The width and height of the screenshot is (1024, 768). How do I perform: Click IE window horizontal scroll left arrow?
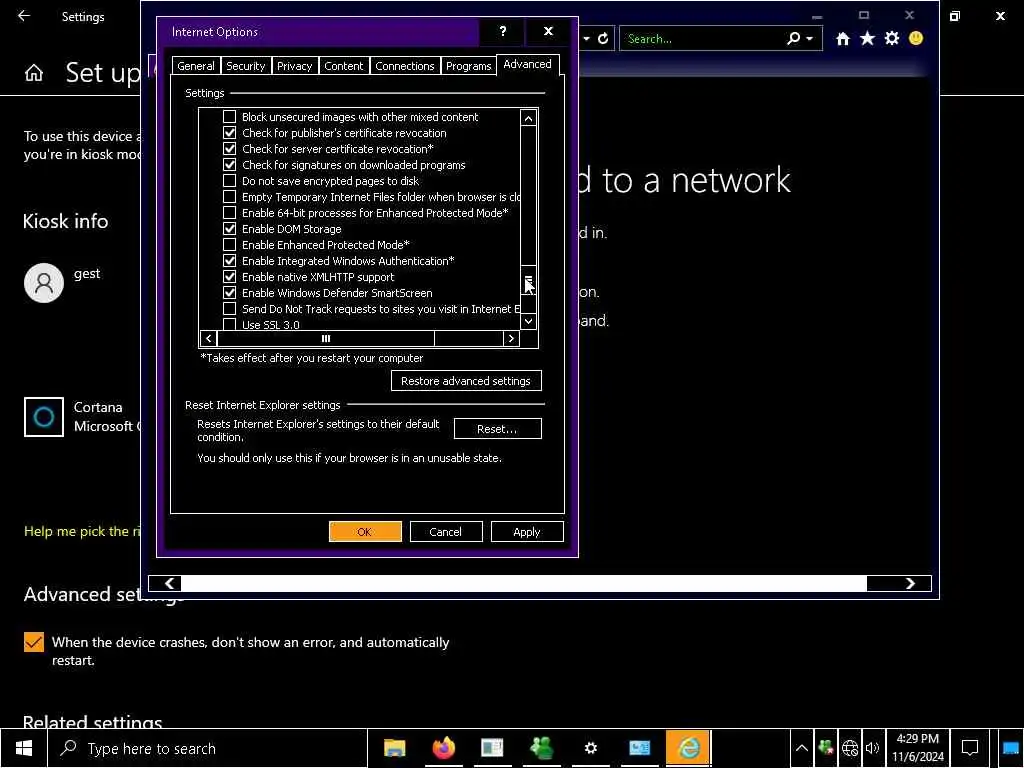click(169, 583)
